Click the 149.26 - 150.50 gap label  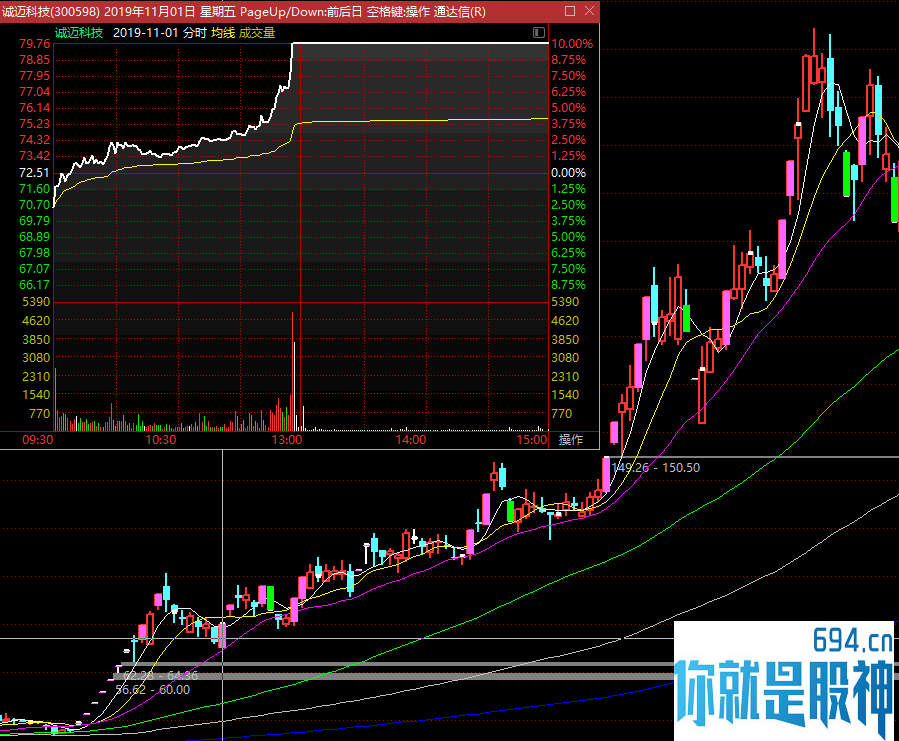pos(656,467)
